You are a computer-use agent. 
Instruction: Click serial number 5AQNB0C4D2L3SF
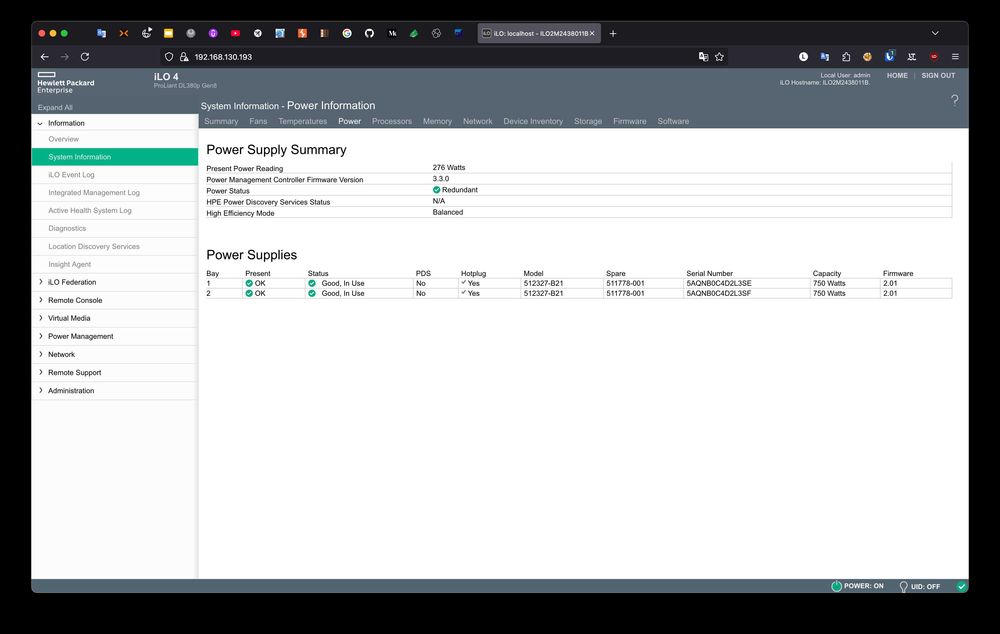click(x=719, y=293)
